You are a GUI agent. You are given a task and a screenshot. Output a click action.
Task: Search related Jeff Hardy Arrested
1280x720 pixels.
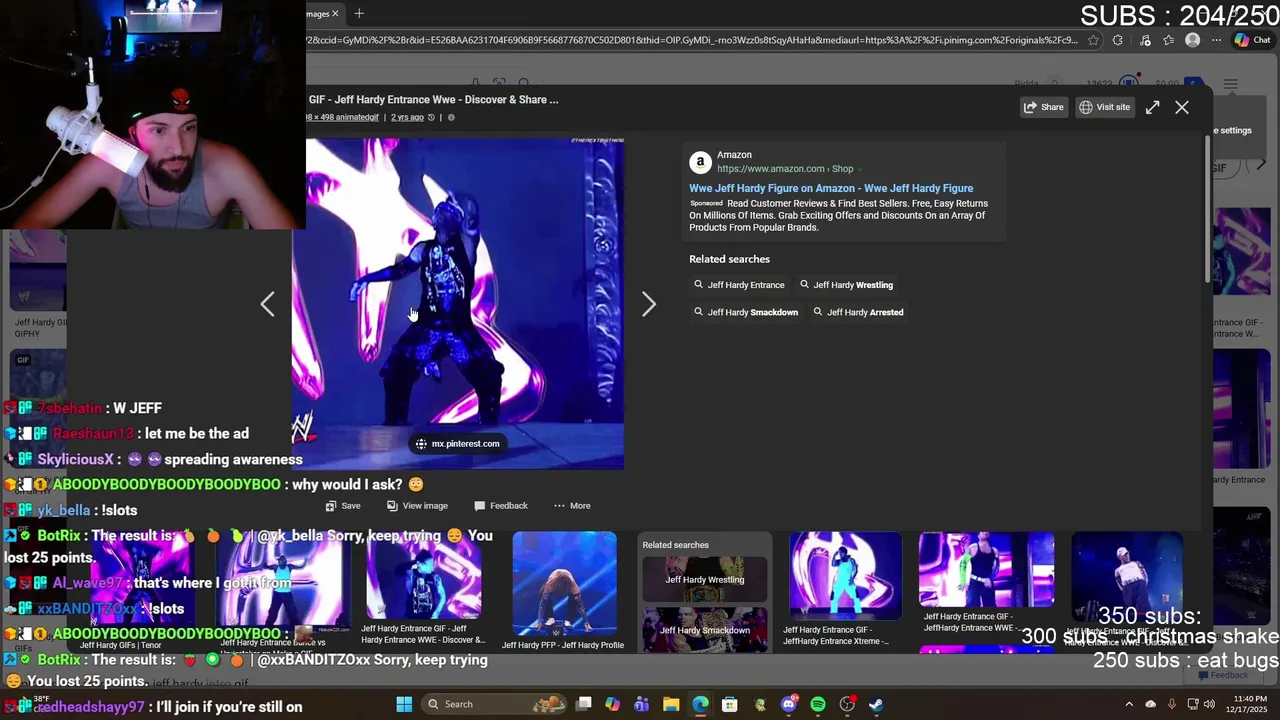pos(858,312)
